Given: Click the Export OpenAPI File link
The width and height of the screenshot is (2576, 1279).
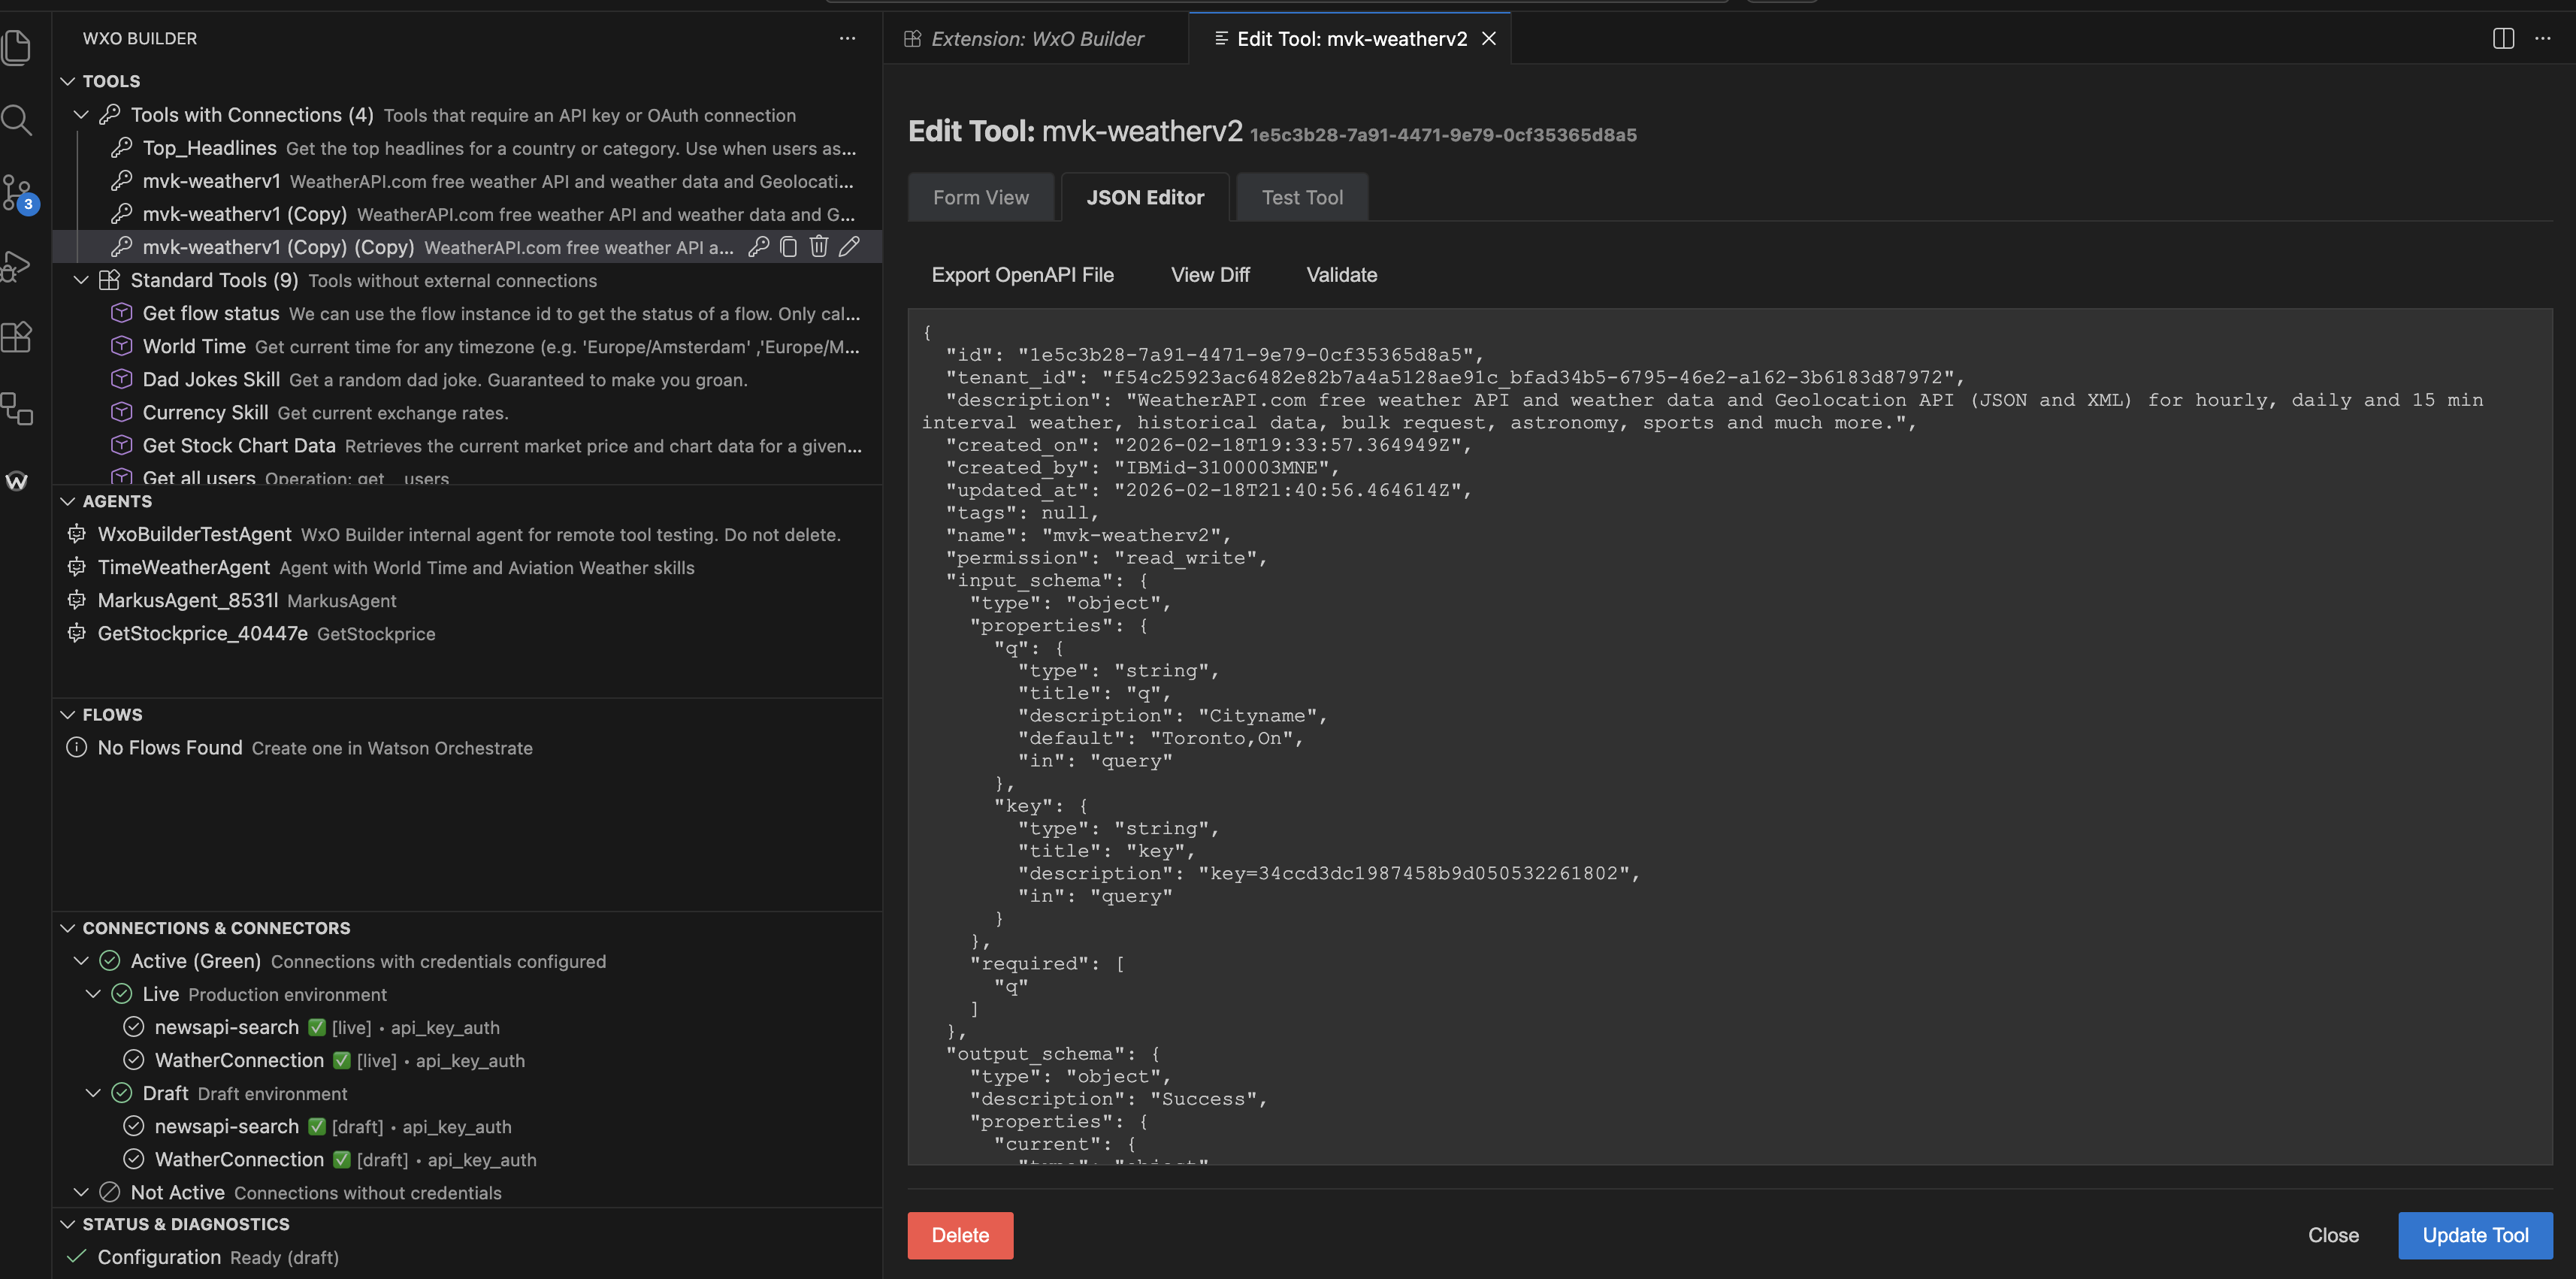Looking at the screenshot, I should point(1023,275).
